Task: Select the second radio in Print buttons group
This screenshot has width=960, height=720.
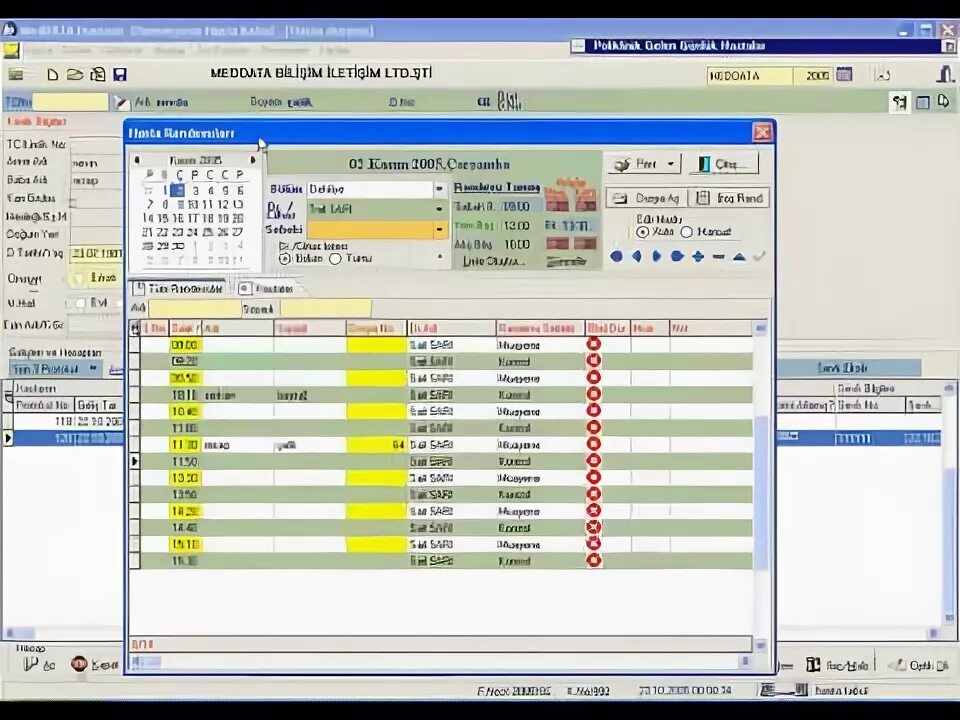Action: [686, 232]
